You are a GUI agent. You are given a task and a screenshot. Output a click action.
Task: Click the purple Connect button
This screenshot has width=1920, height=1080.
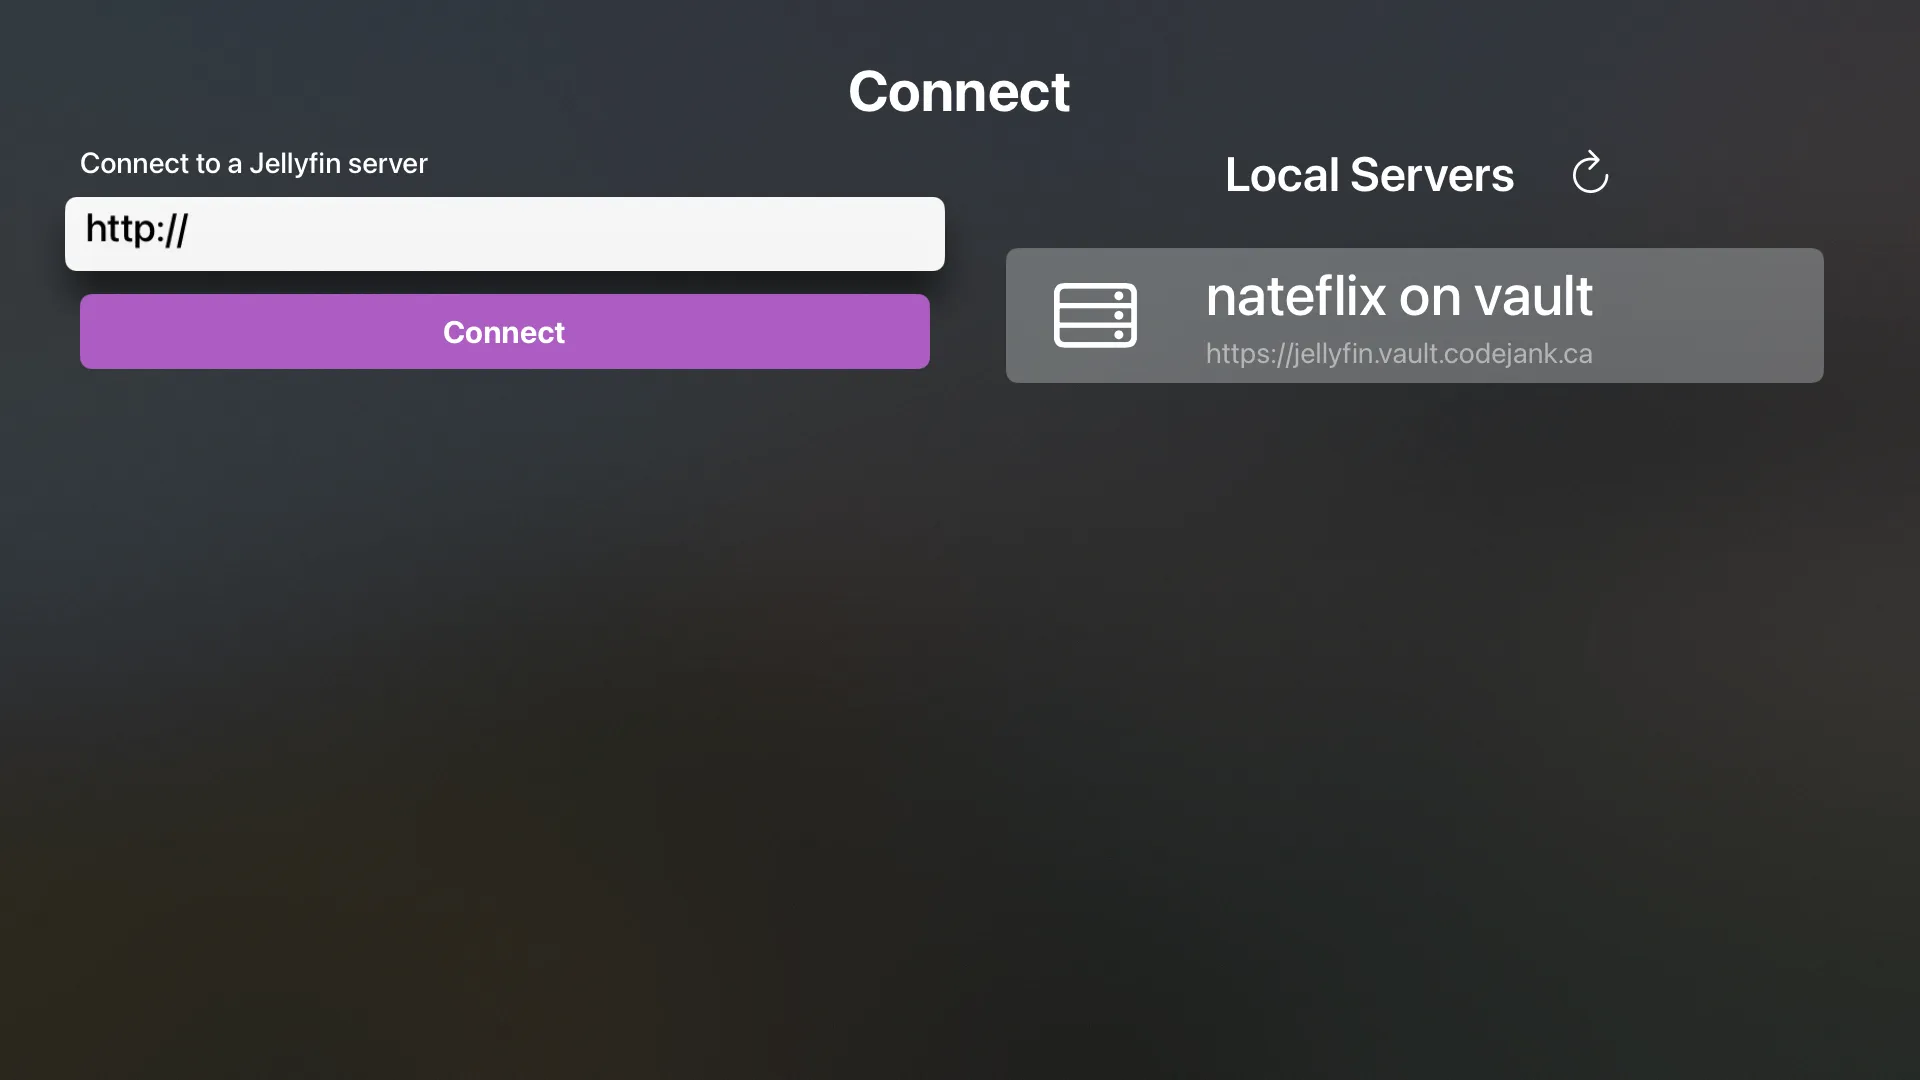tap(505, 332)
